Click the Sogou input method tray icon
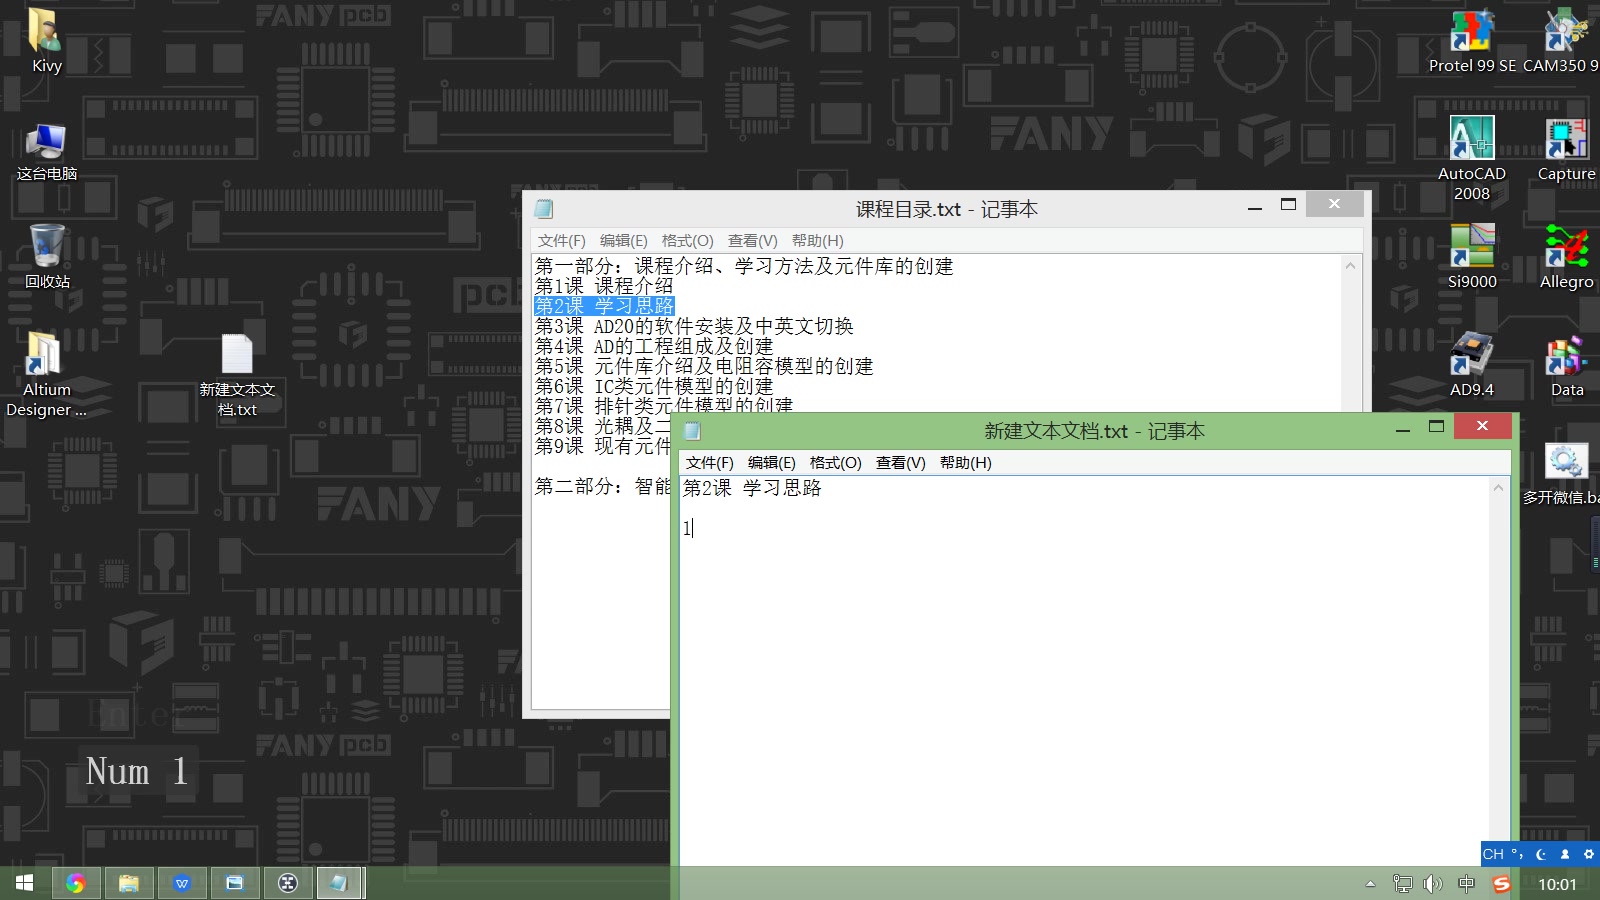 (1501, 884)
